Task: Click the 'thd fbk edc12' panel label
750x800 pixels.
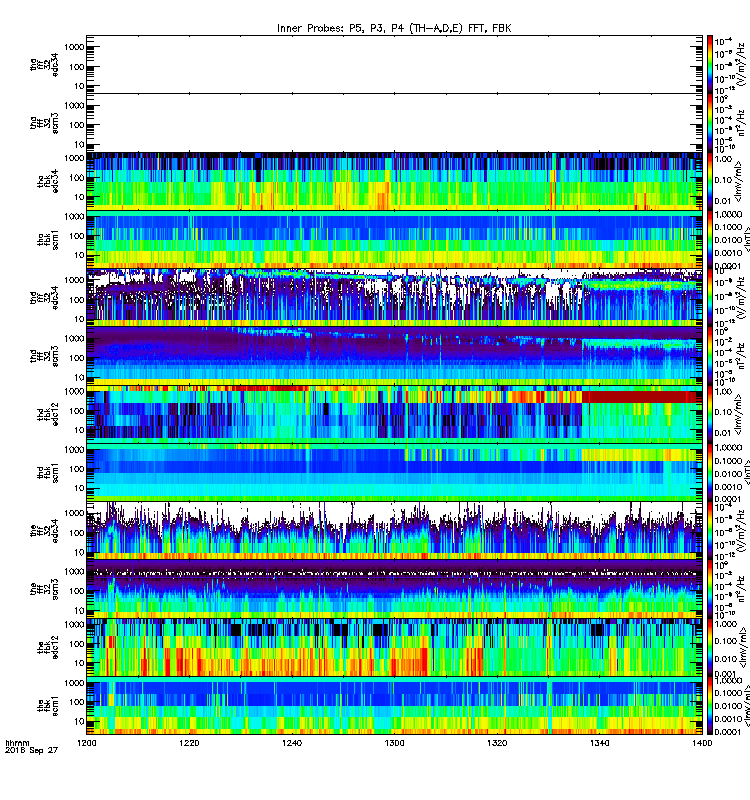Action: [47, 414]
